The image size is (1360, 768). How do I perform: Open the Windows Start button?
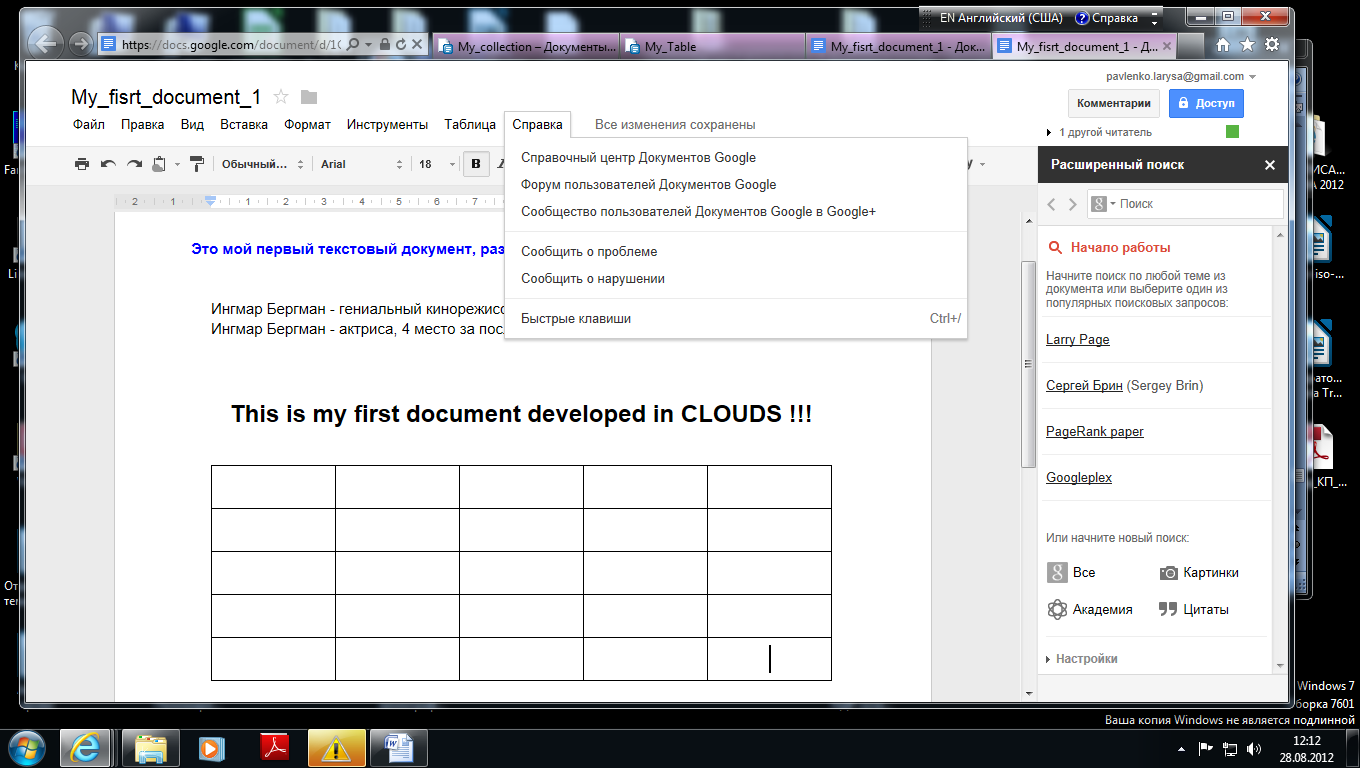tap(27, 747)
